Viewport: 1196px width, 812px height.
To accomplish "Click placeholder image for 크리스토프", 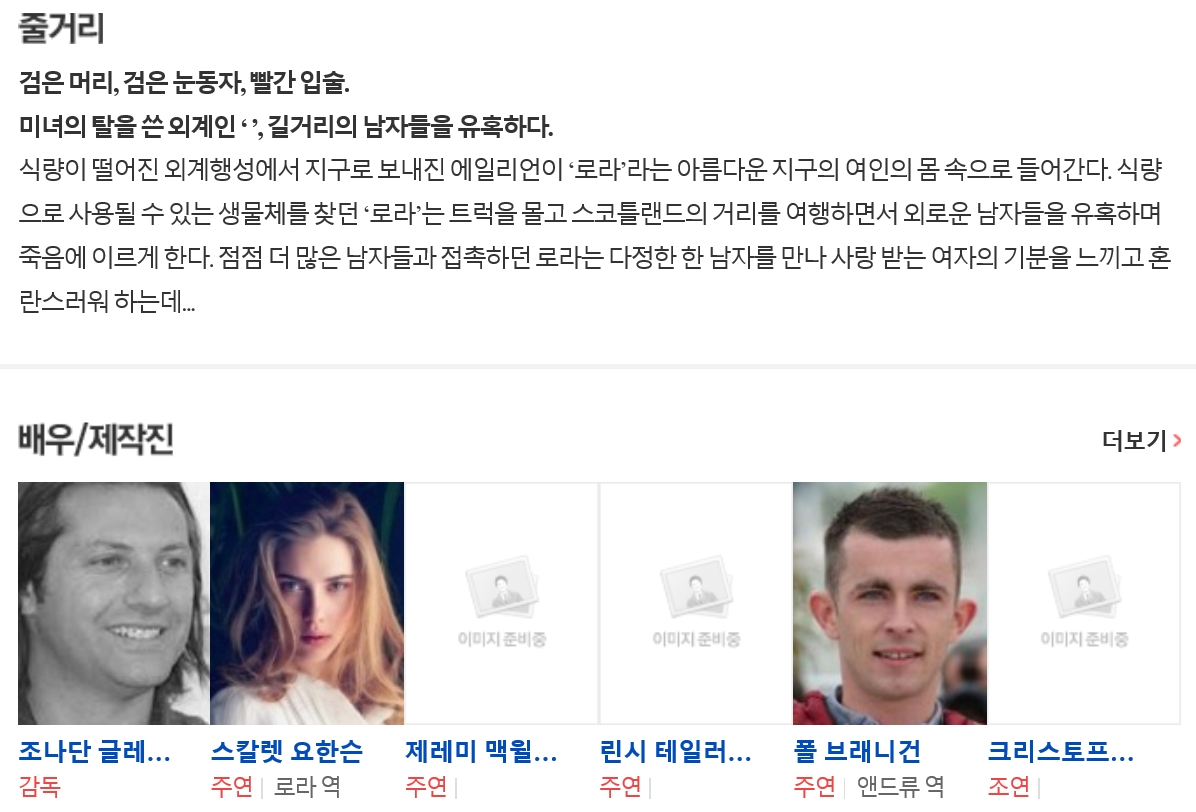I will pyautogui.click(x=1084, y=603).
